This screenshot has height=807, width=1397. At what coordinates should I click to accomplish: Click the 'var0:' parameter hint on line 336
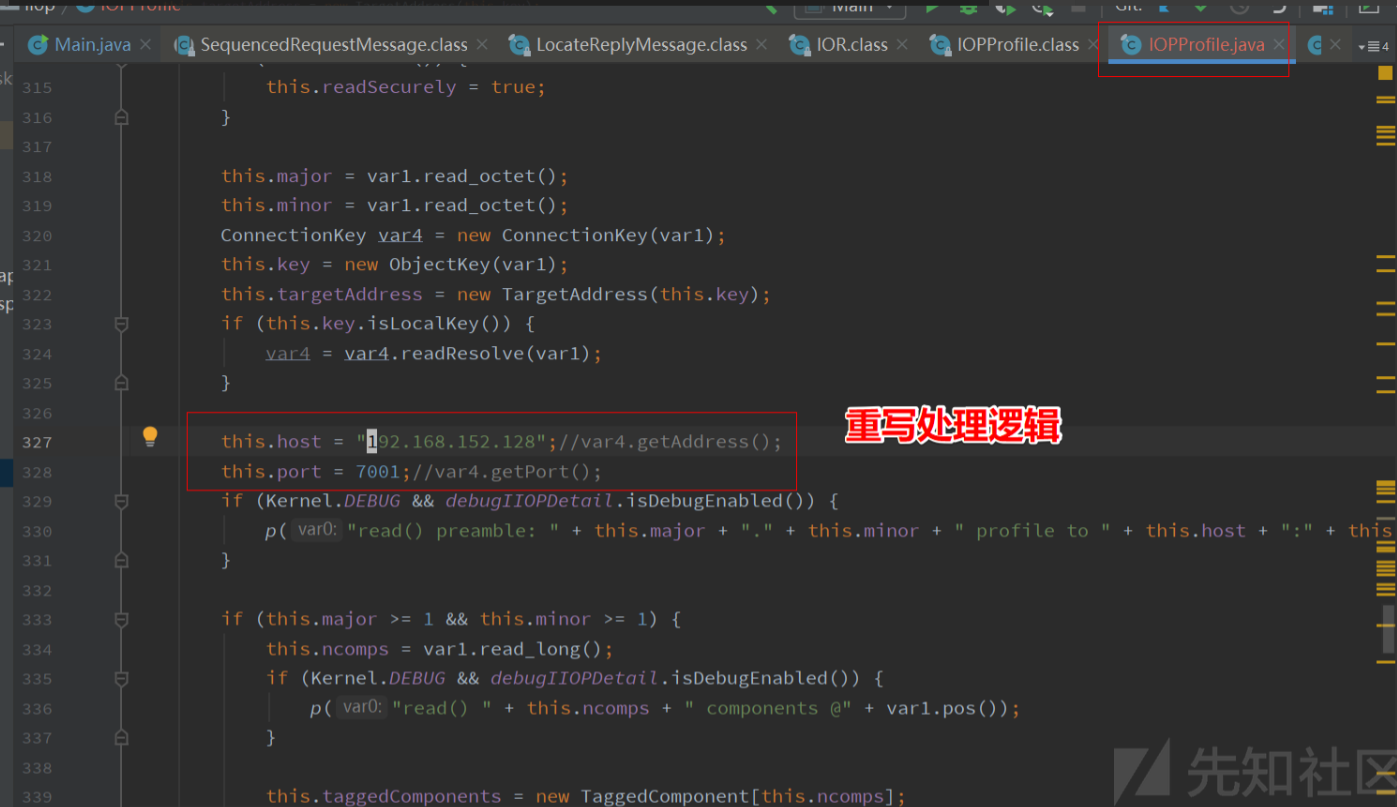click(x=362, y=708)
